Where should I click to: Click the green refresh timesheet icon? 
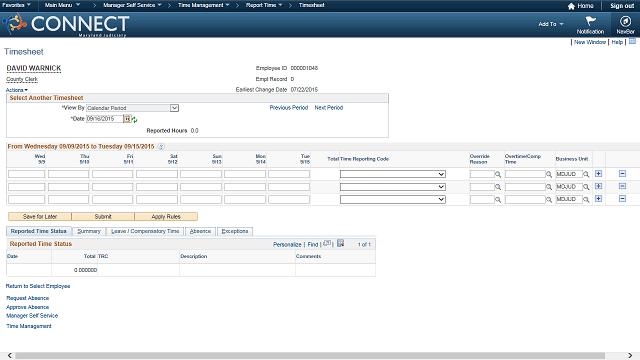tap(134, 120)
